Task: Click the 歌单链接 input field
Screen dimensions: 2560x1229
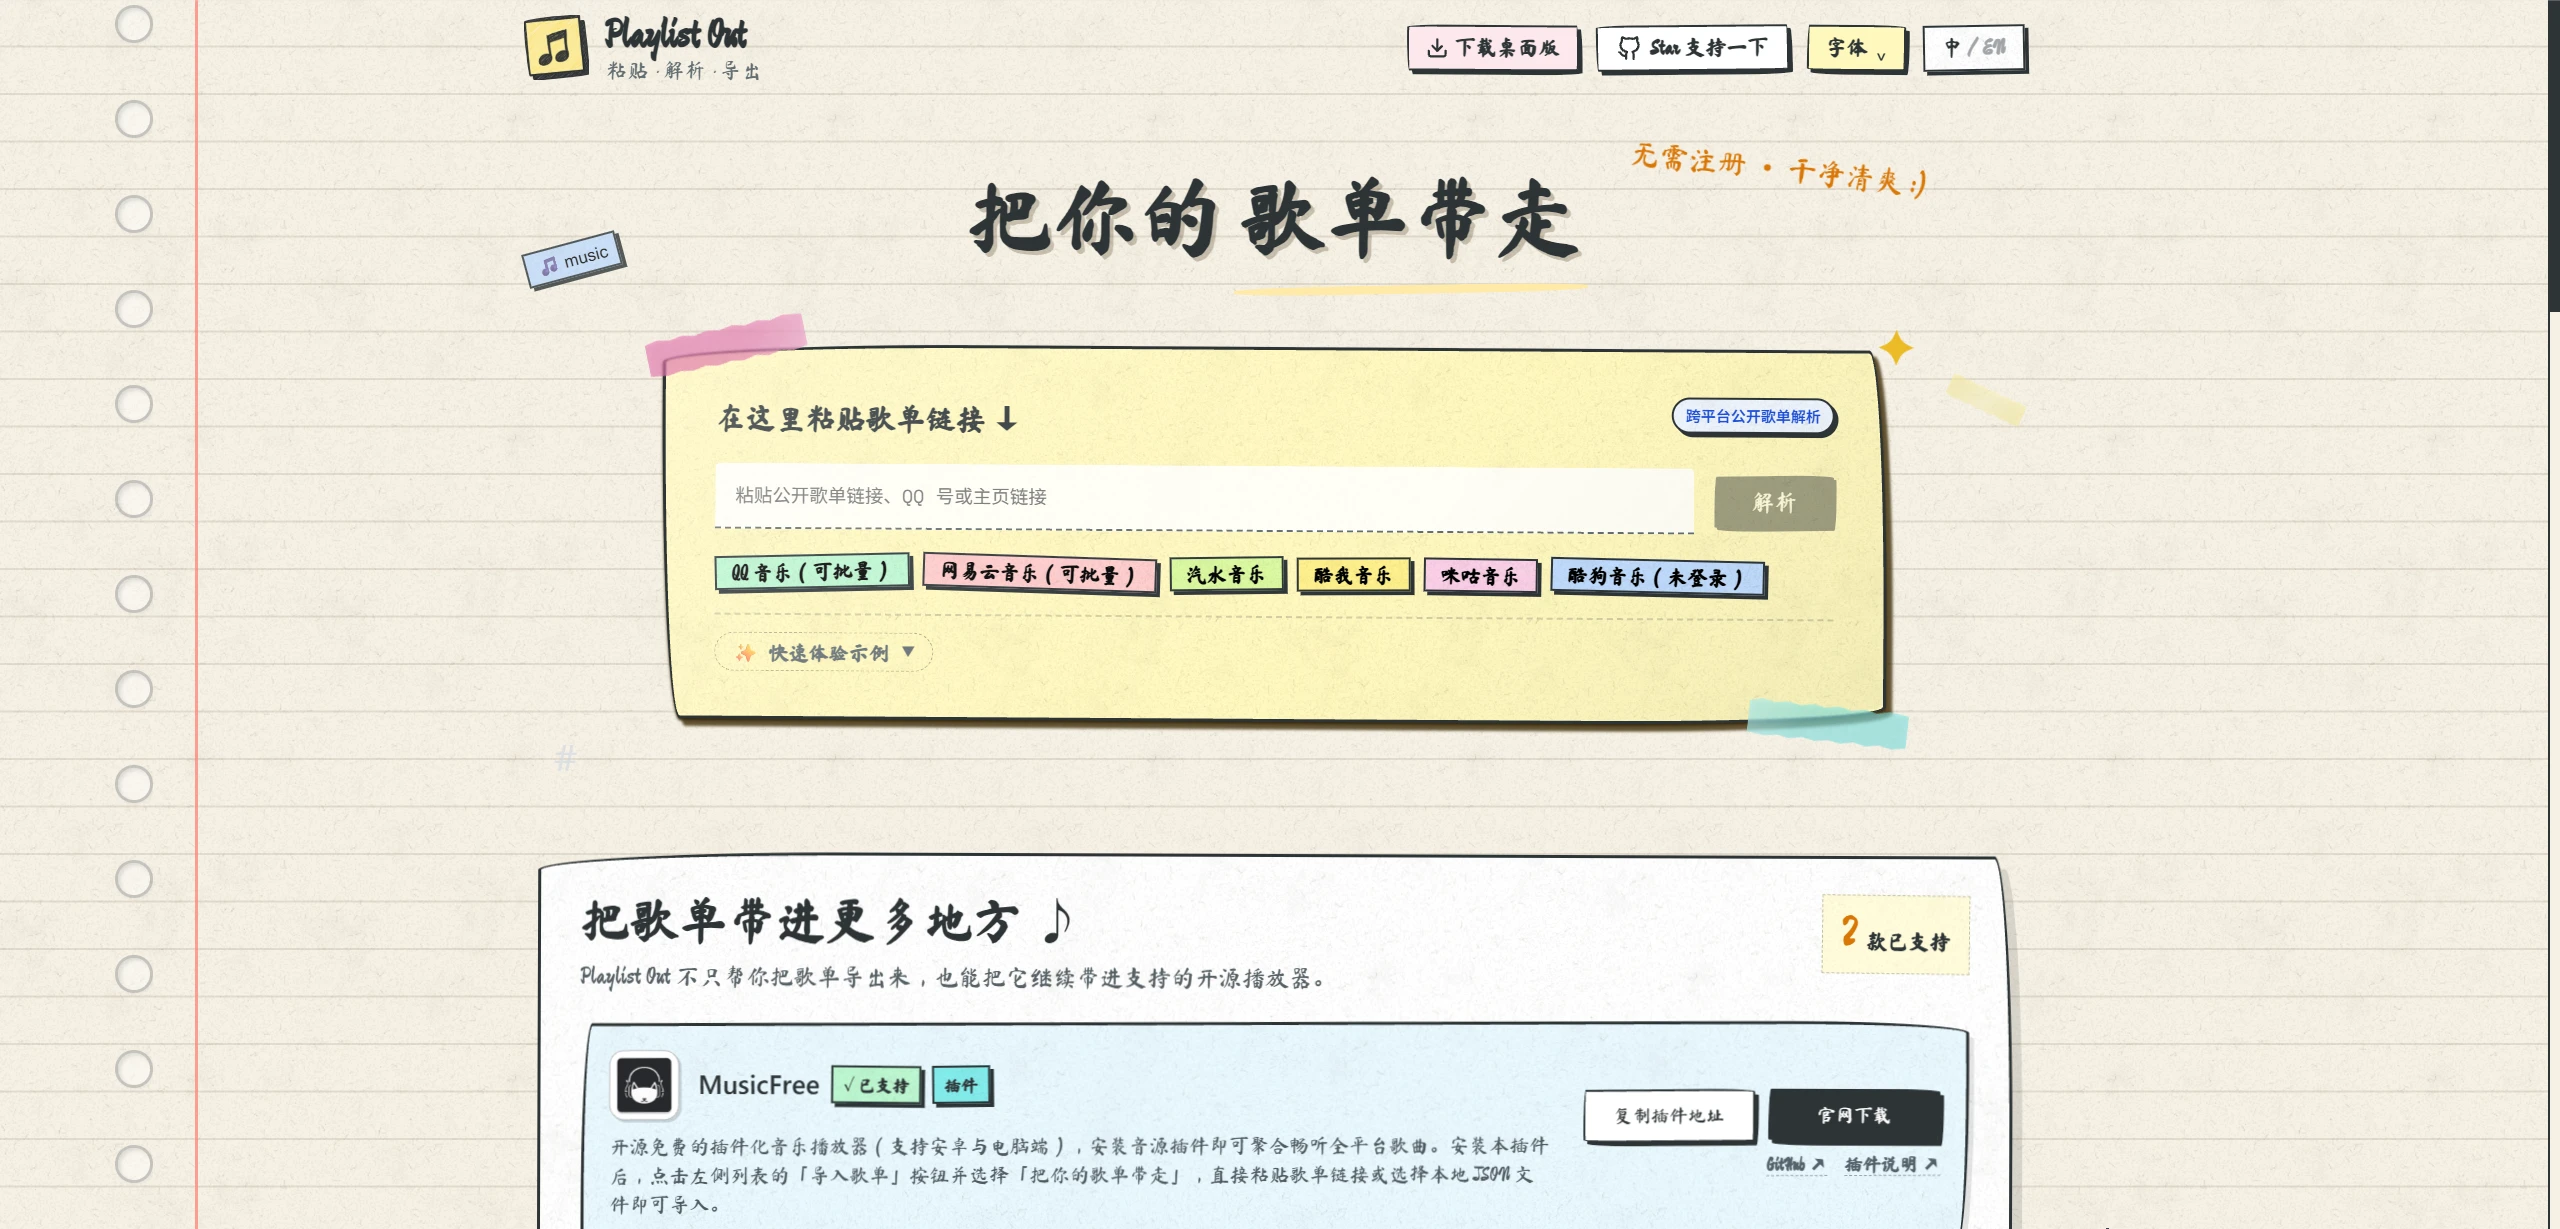Action: (1204, 497)
